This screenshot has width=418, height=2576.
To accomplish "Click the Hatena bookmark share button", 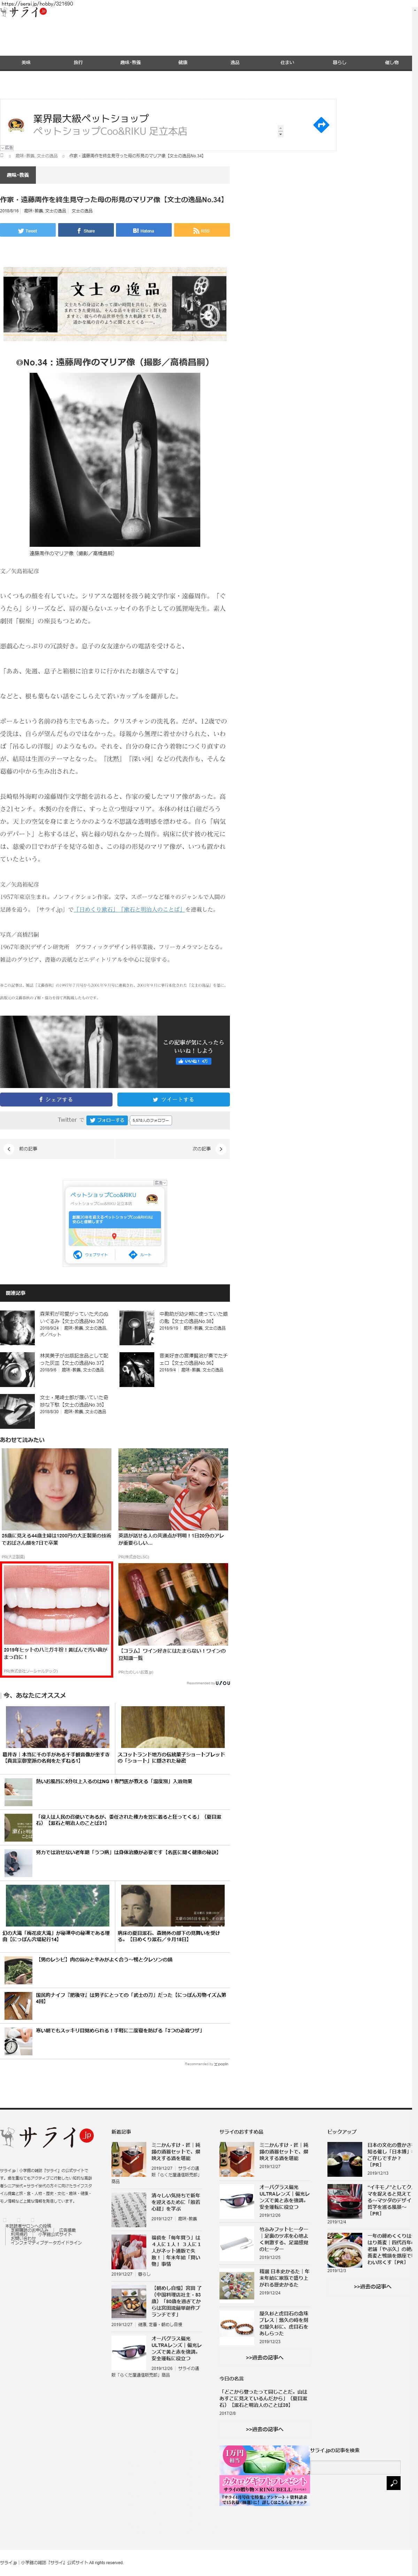I will pos(144,230).
